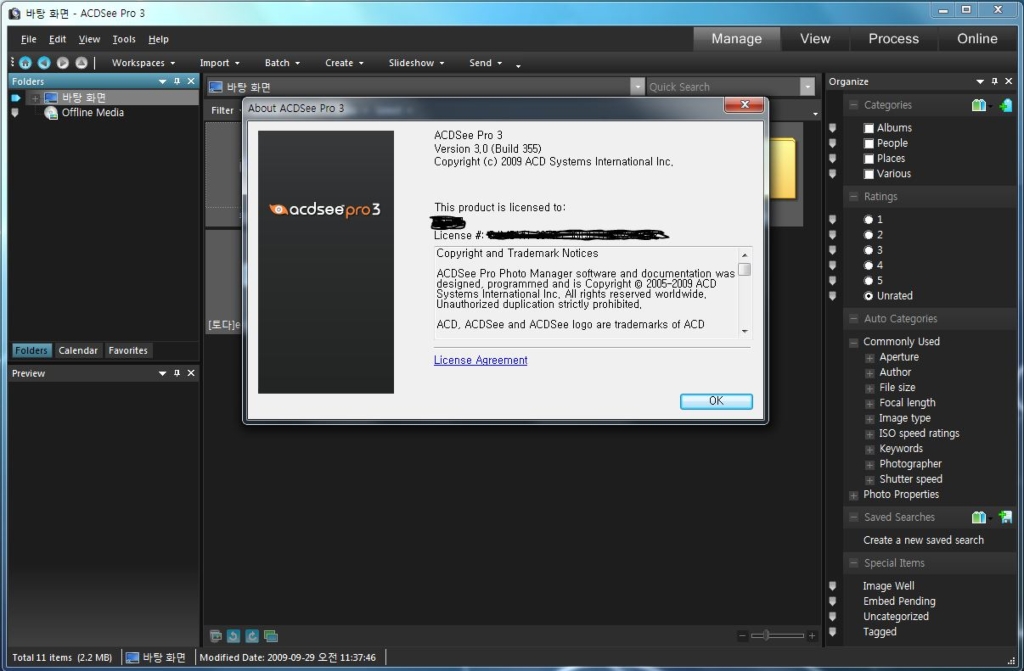Viewport: 1024px width, 671px height.
Task: Open the File menu
Action: pyautogui.click(x=28, y=39)
